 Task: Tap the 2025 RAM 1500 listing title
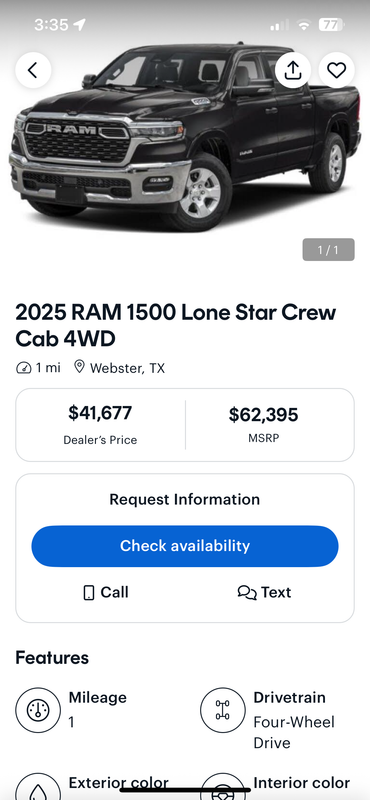click(176, 326)
